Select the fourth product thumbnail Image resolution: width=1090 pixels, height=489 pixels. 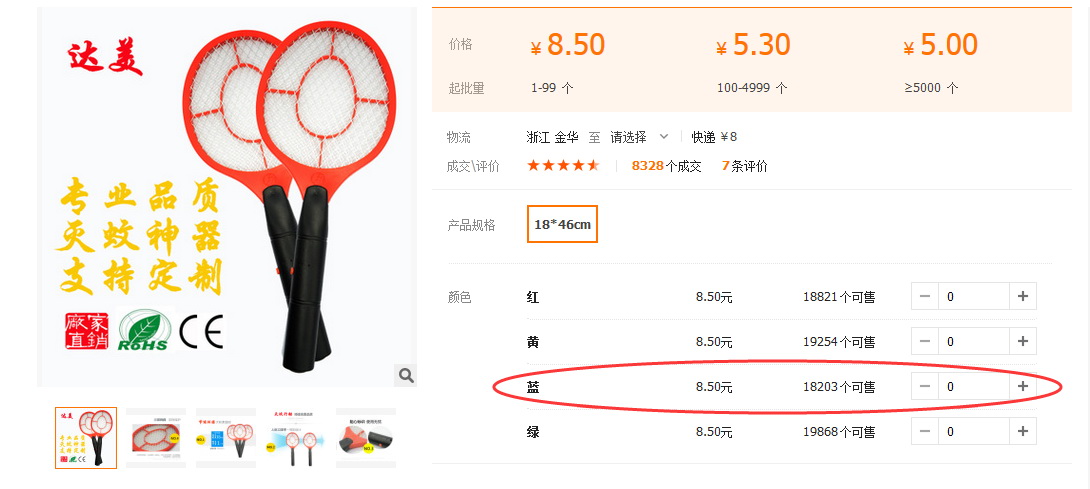296,438
